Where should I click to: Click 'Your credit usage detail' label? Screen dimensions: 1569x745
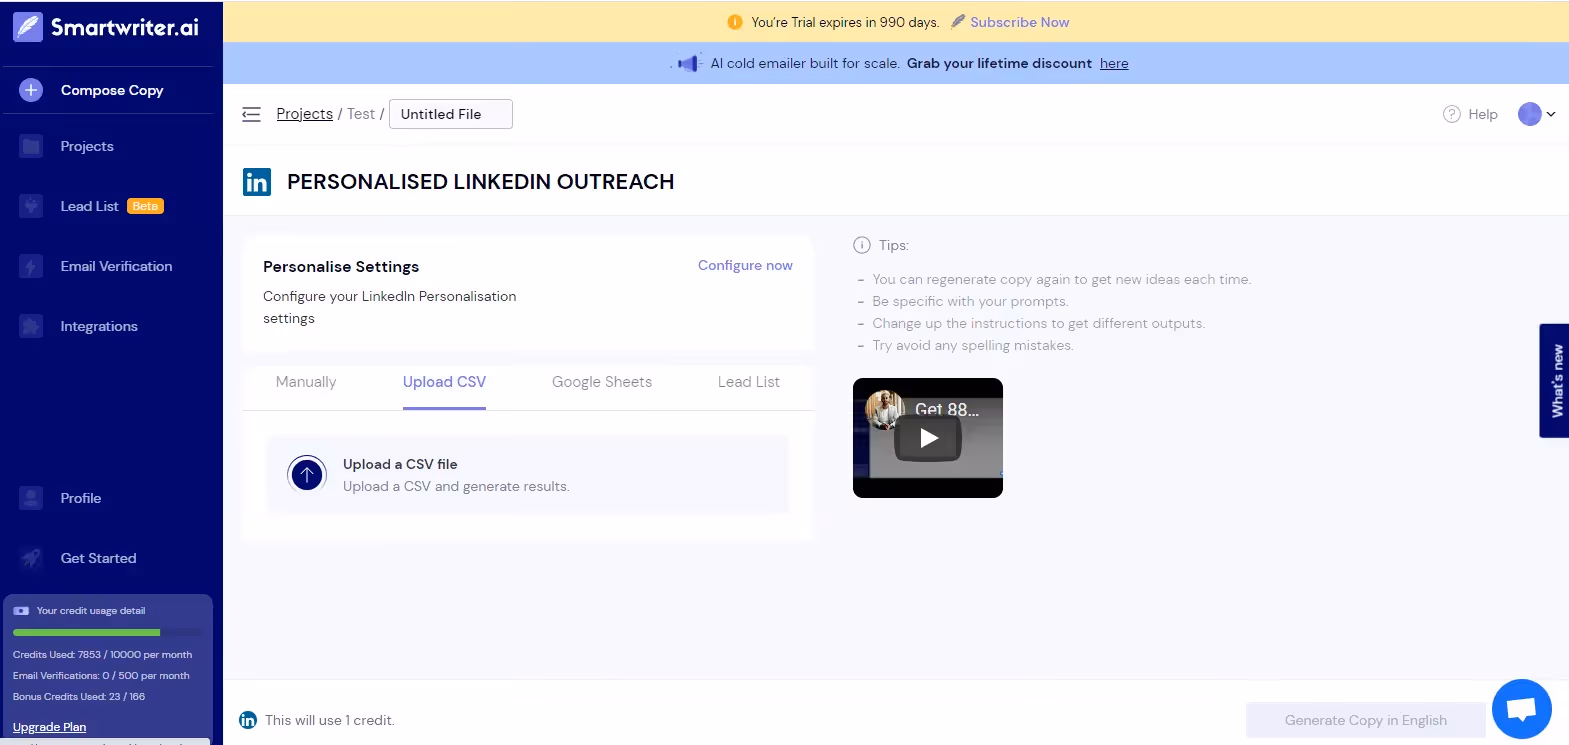point(91,611)
